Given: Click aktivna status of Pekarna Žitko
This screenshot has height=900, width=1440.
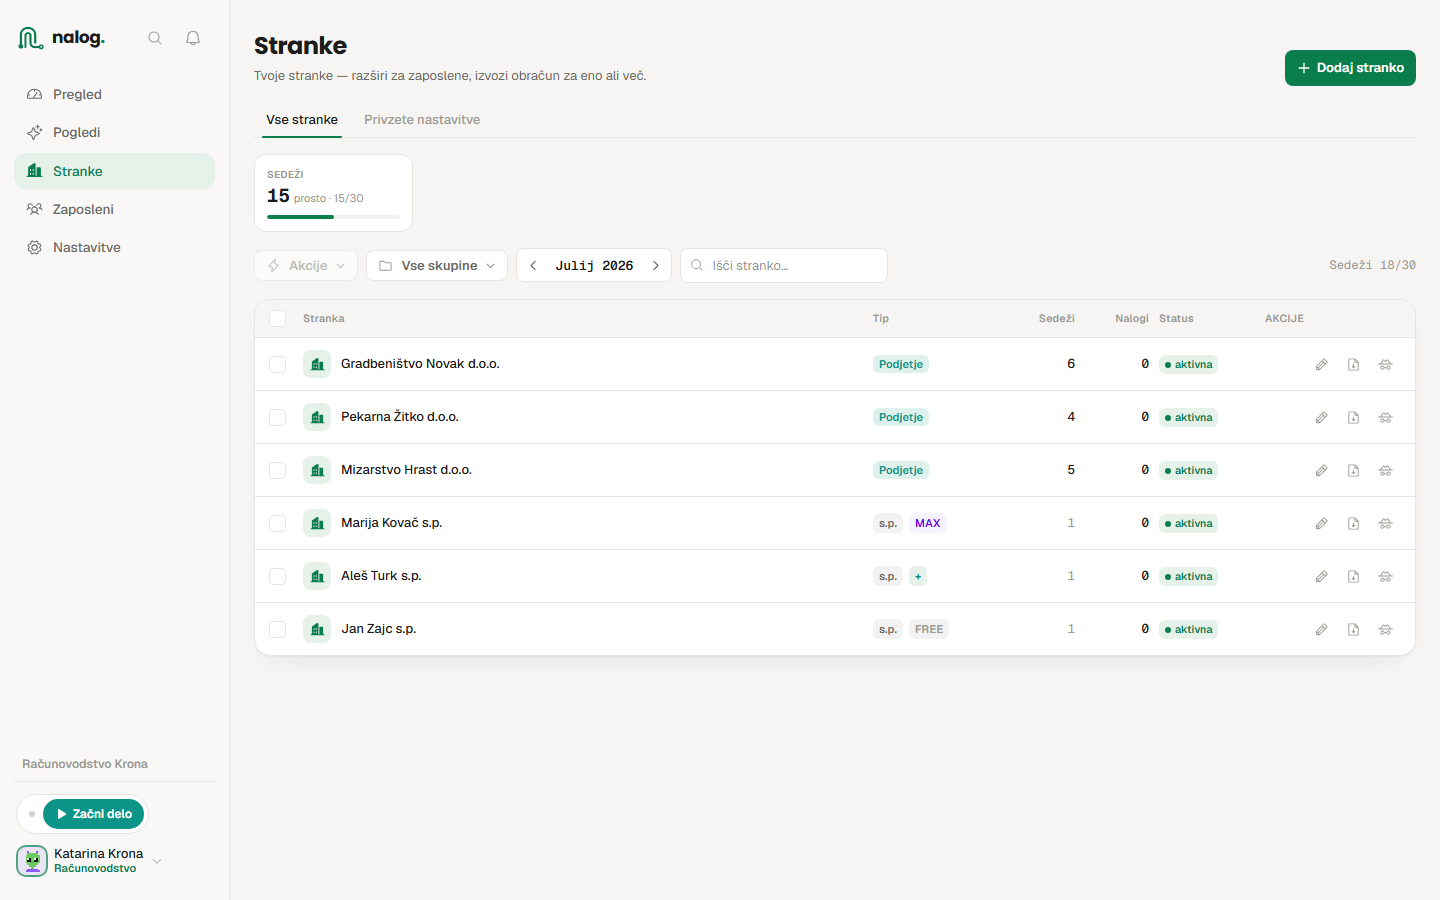Looking at the screenshot, I should coord(1188,417).
